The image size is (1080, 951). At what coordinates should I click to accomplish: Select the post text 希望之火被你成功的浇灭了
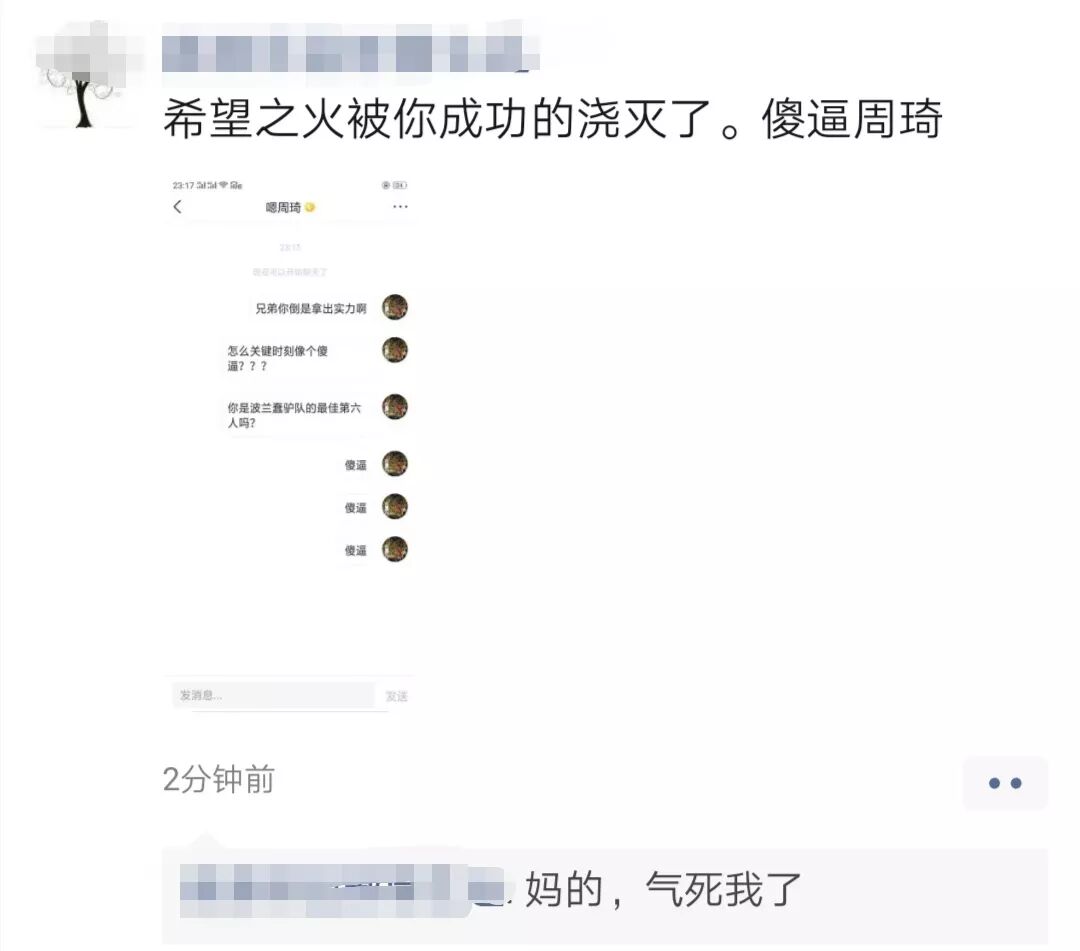[x=437, y=119]
